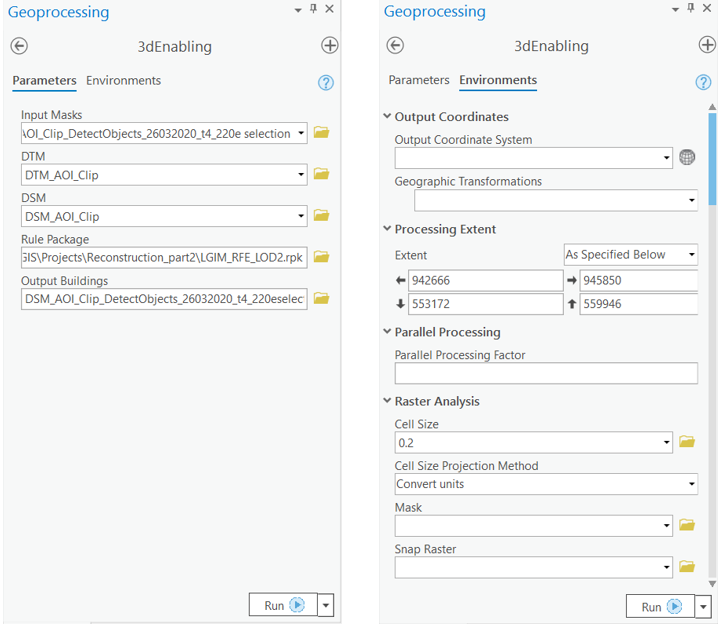Screen dimensions: 722x628
Task: Browse for Rule Package file folder icon
Action: point(321,257)
